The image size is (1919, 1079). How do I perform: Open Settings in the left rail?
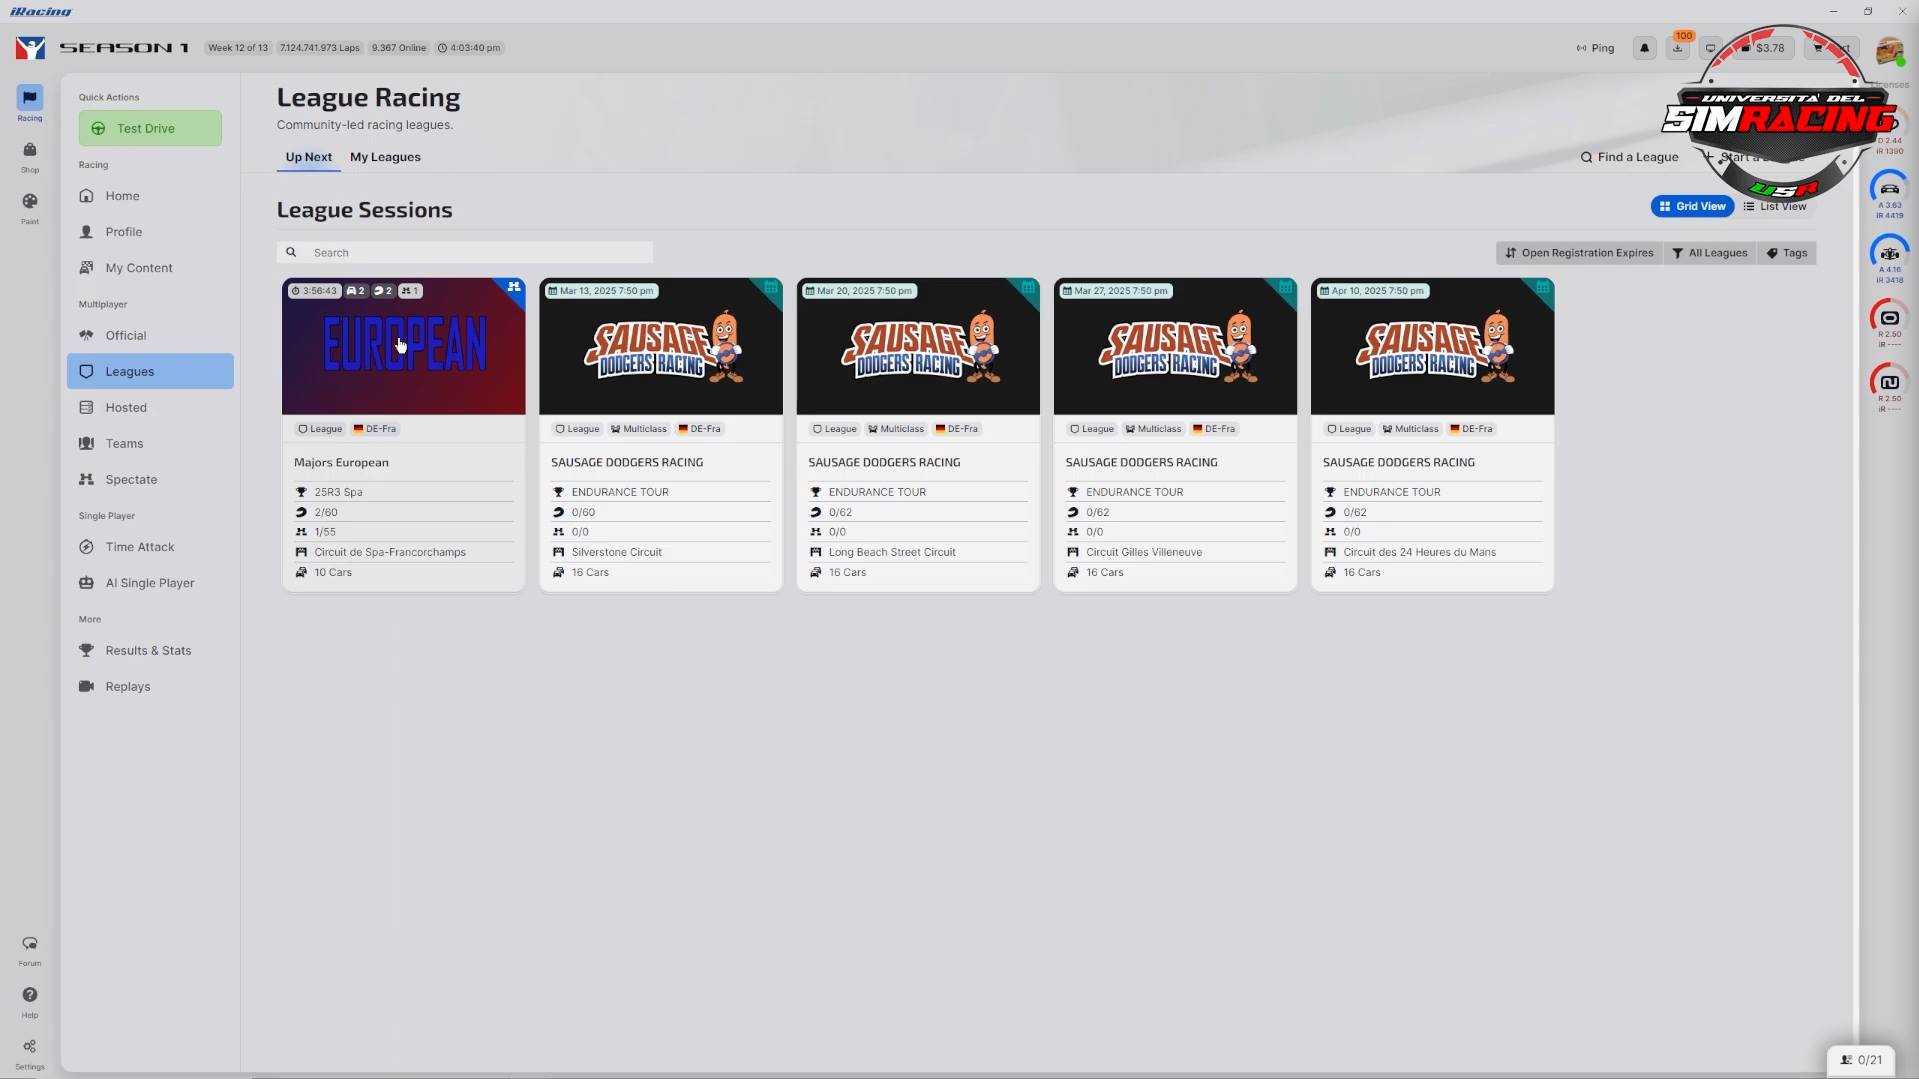click(x=29, y=1053)
